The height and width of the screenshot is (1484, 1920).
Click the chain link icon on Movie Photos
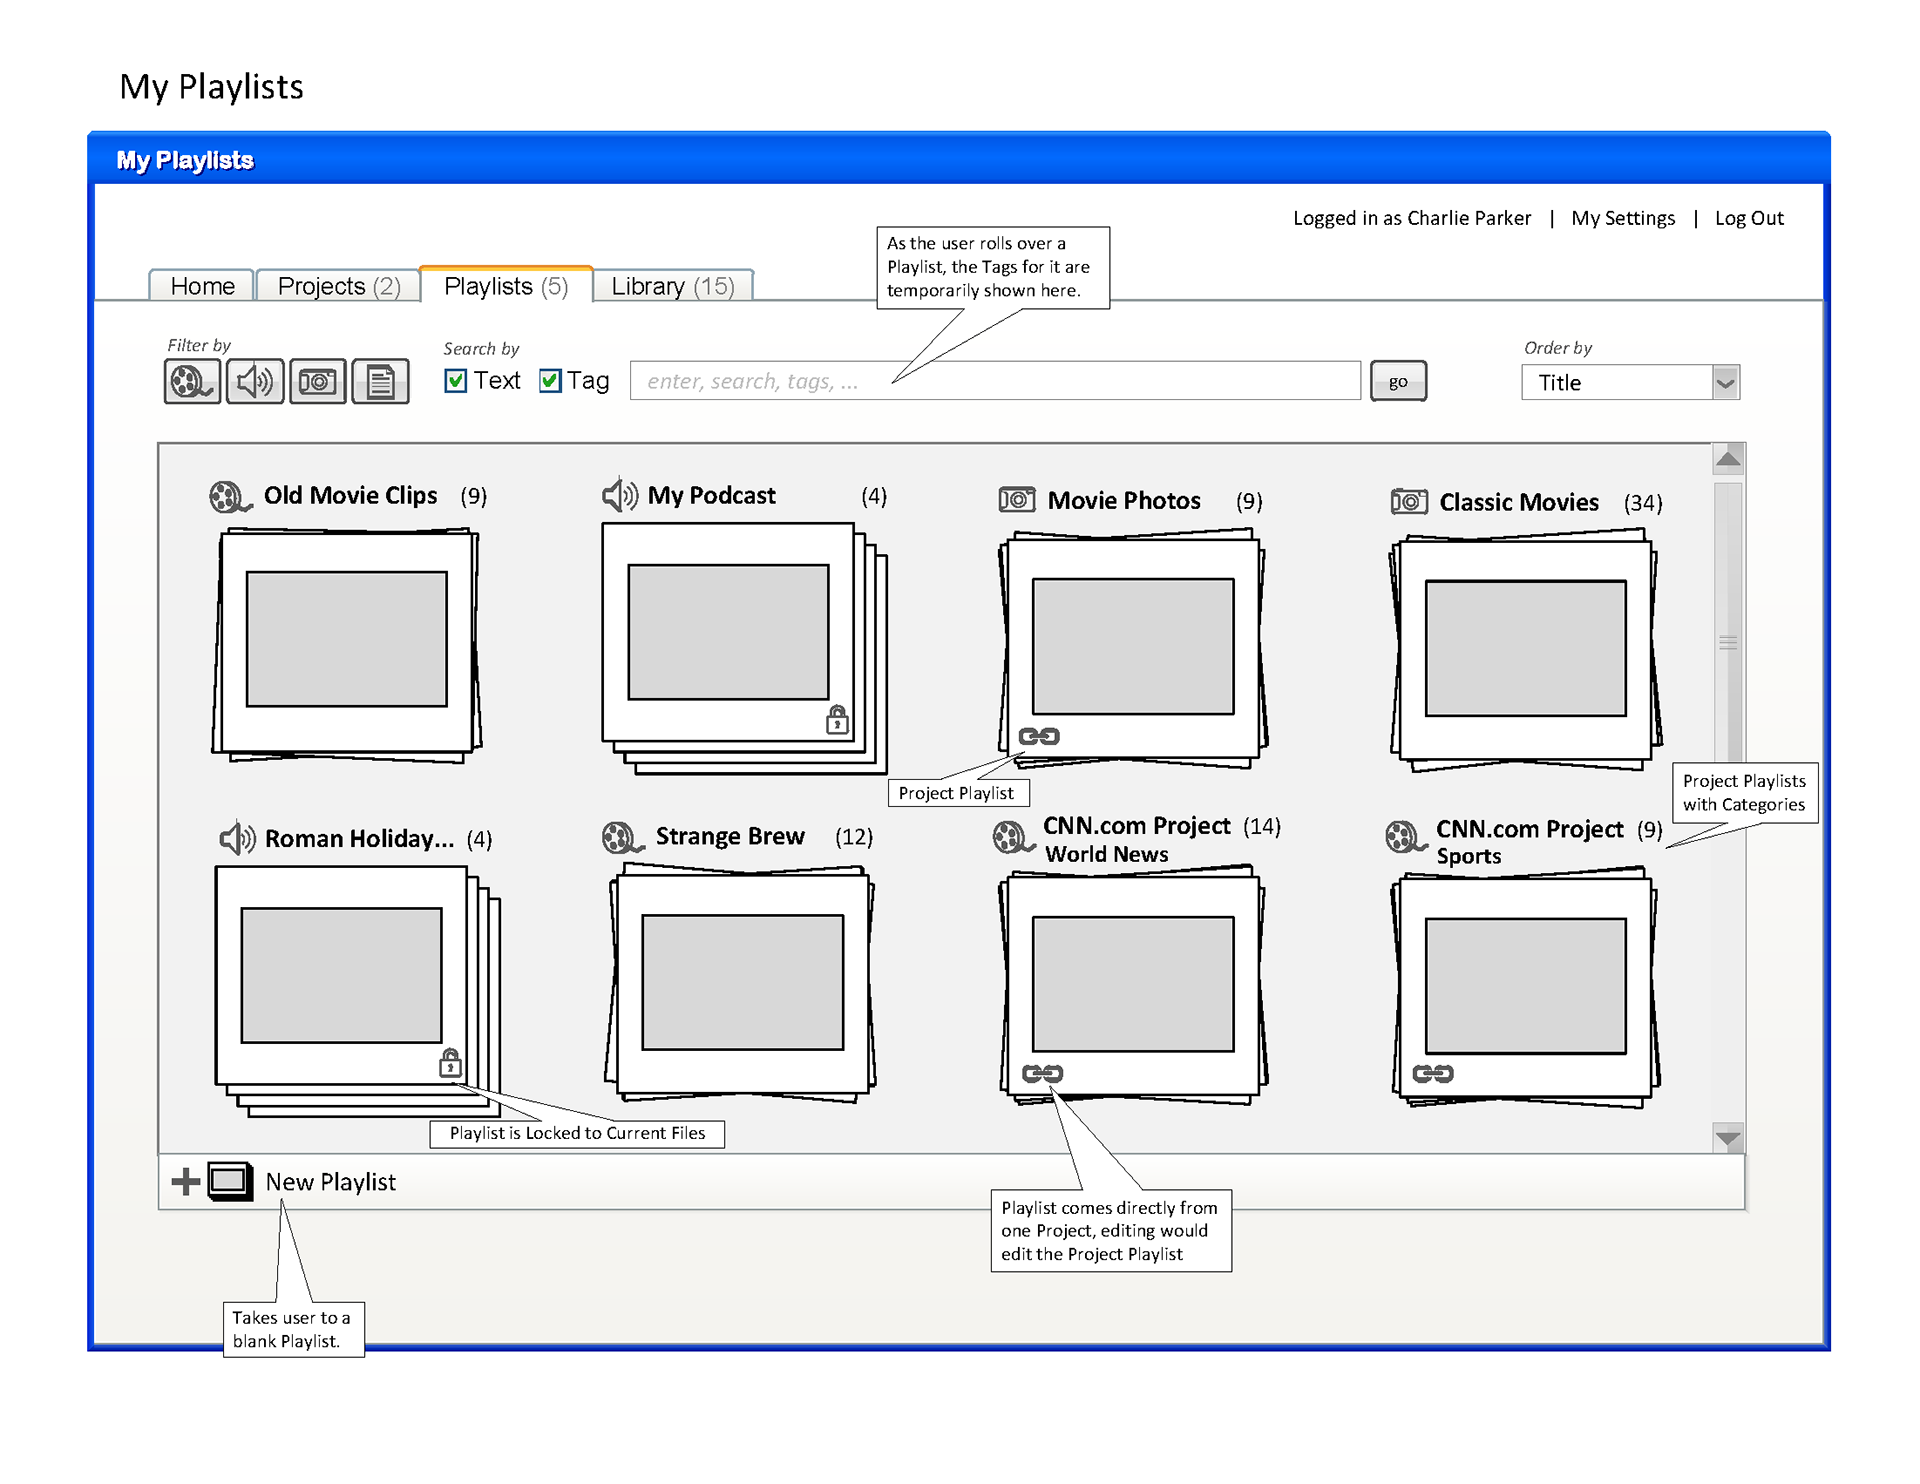click(x=1039, y=737)
